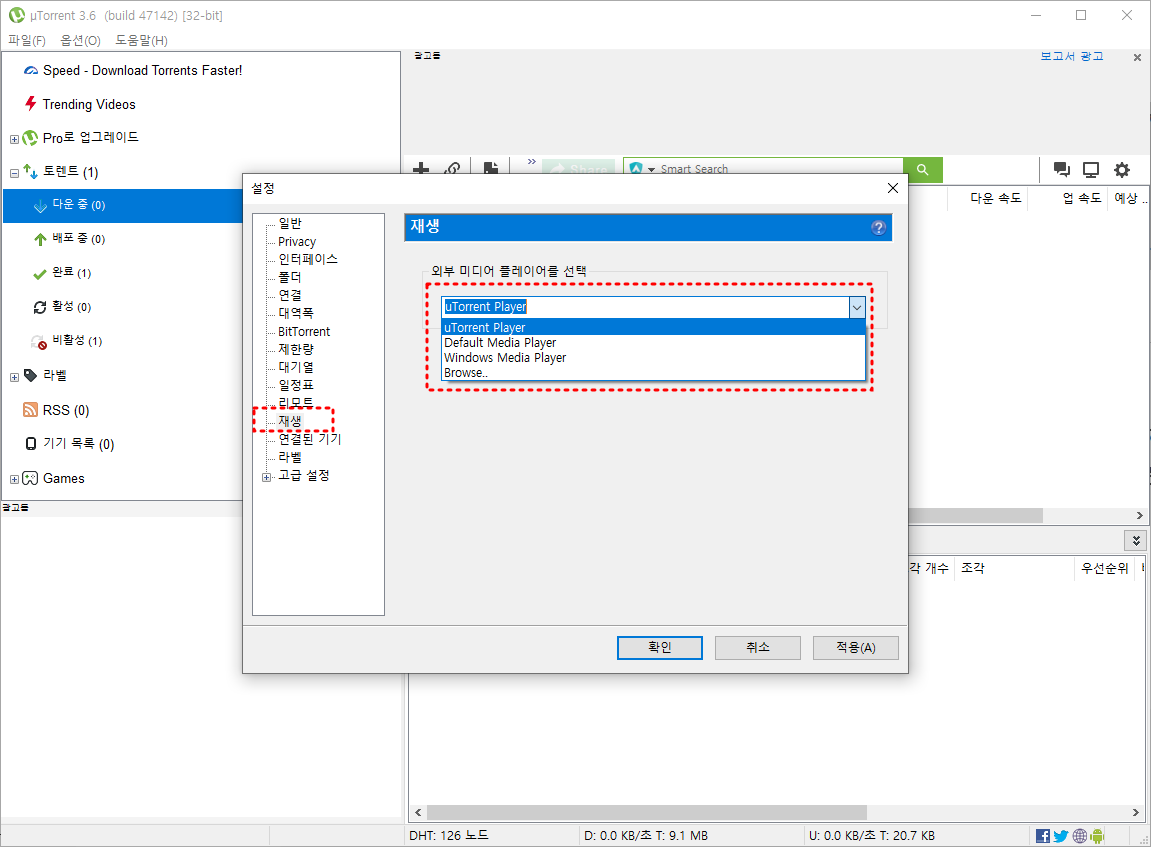Choose Default Media Player option
The width and height of the screenshot is (1151, 847).
[653, 343]
